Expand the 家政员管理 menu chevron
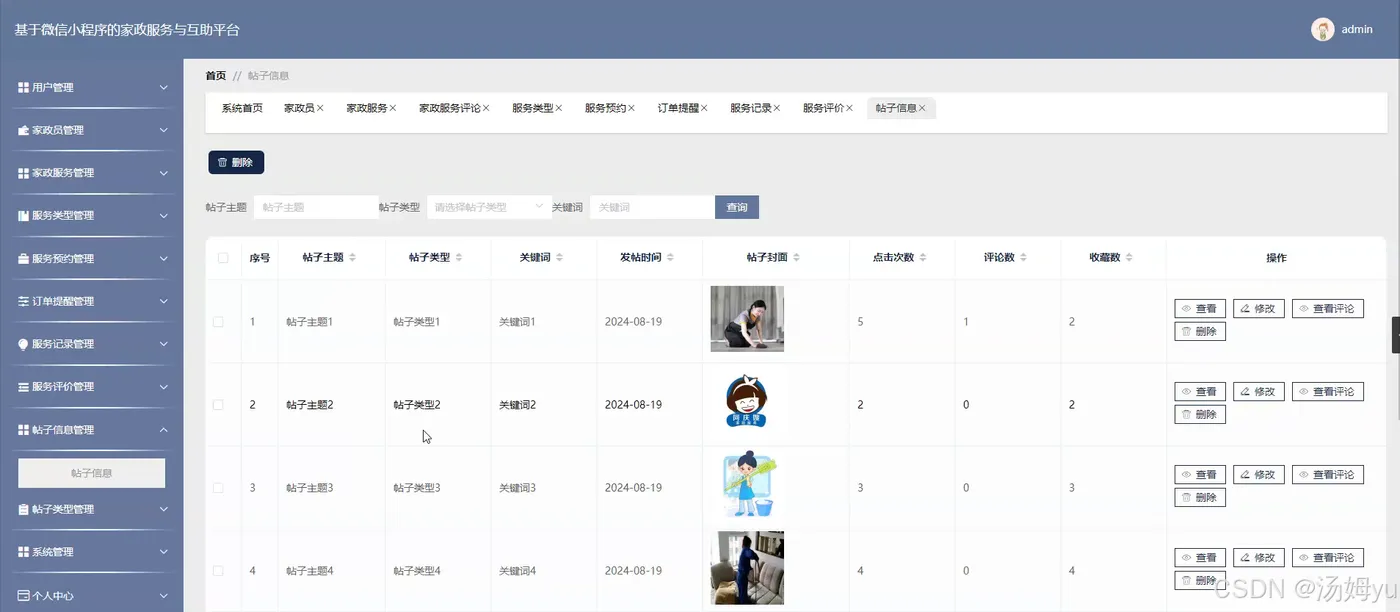Screen dimensions: 1400x612 [164, 131]
